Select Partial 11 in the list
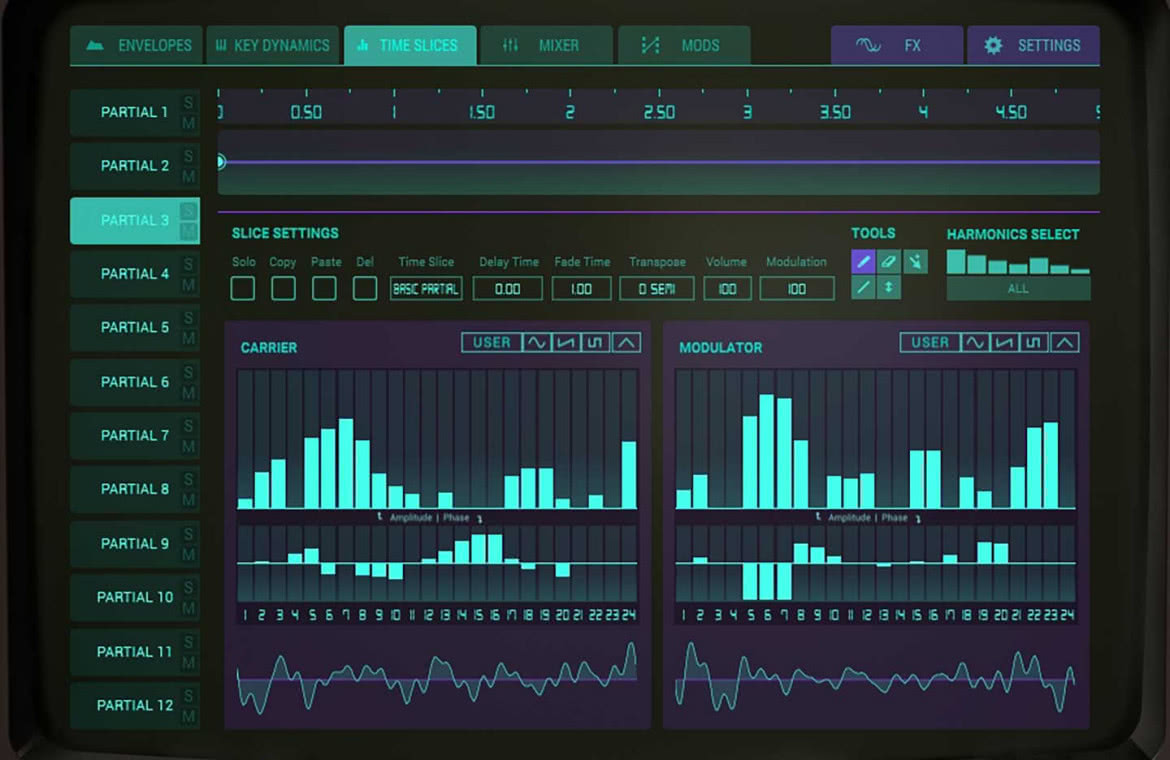 click(x=135, y=652)
